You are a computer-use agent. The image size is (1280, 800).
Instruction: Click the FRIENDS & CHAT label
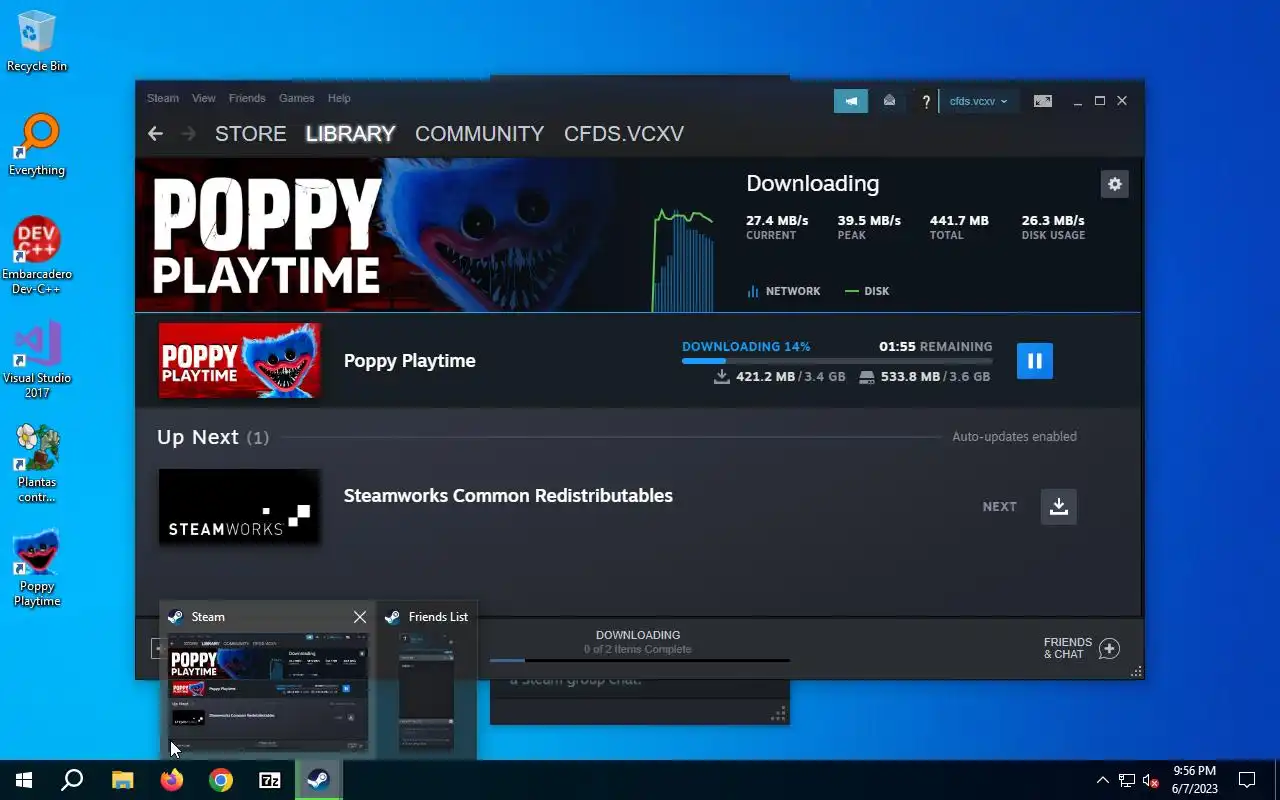click(x=1068, y=649)
